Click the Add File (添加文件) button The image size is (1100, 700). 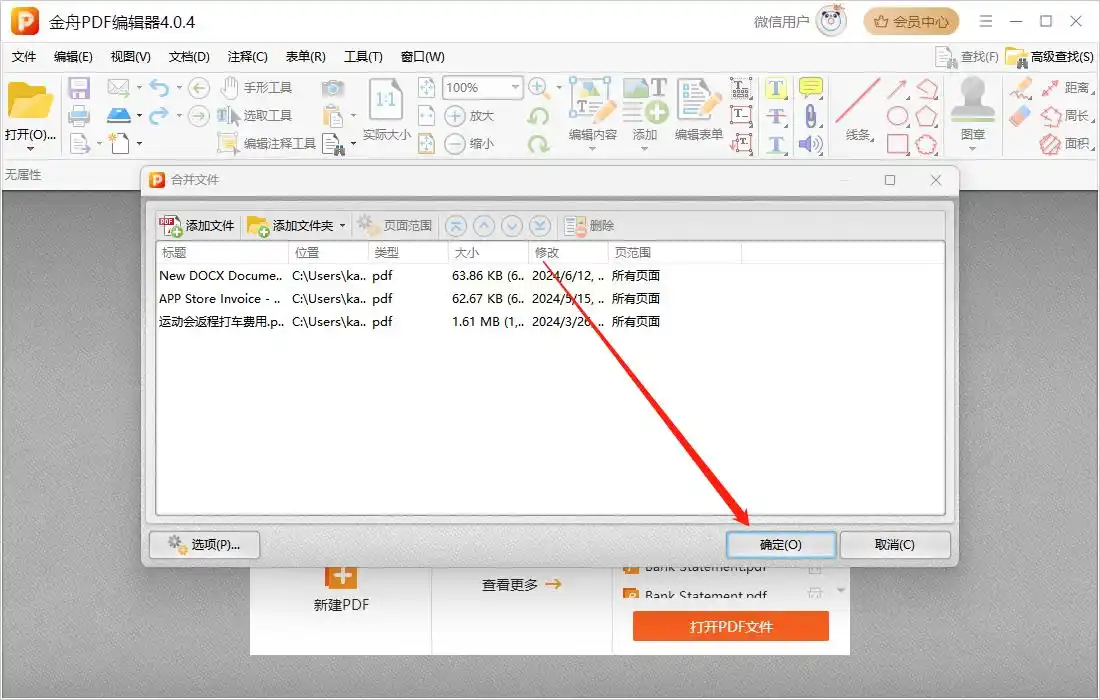pos(196,226)
